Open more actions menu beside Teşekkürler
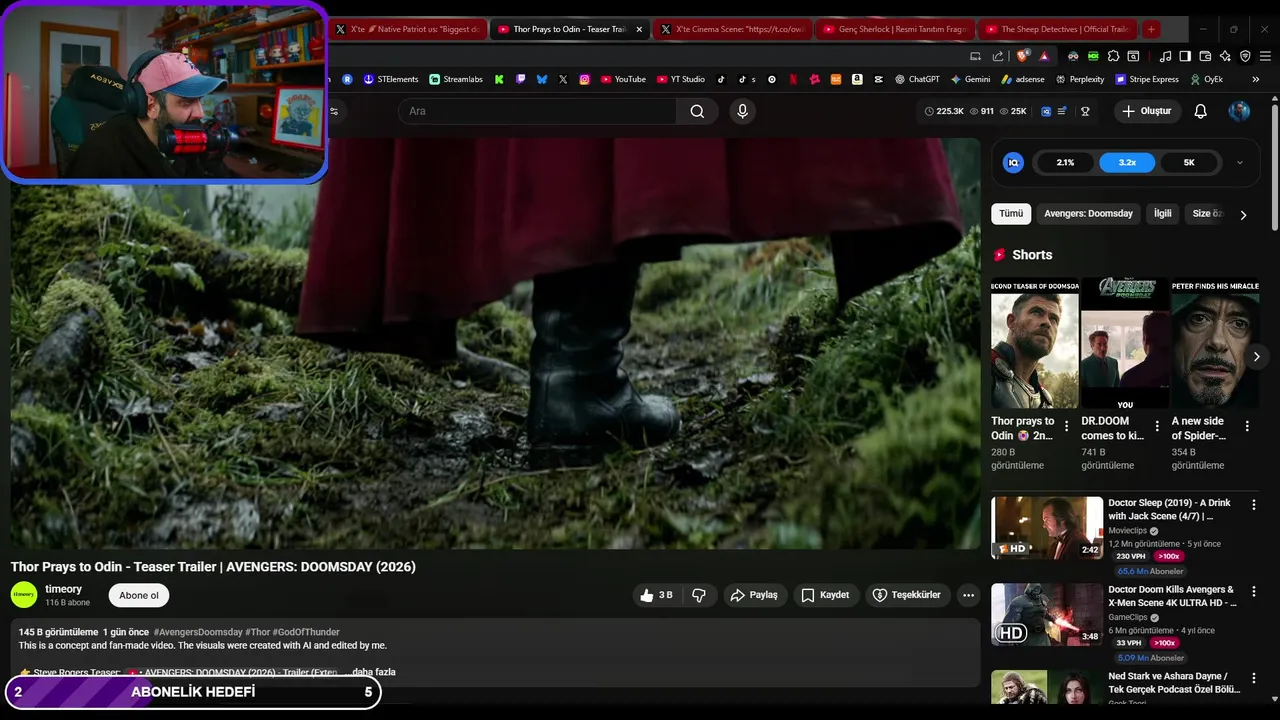The height and width of the screenshot is (720, 1280). [x=968, y=595]
